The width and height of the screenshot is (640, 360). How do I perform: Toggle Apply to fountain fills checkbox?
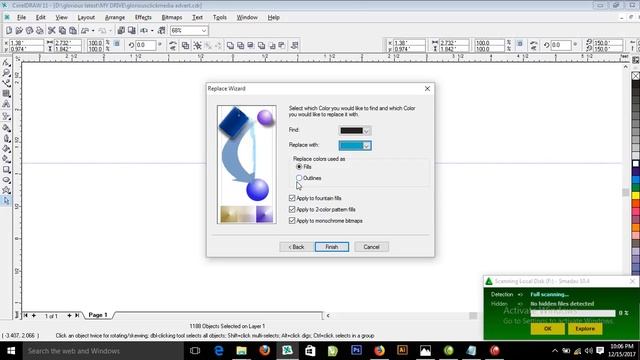click(x=292, y=198)
